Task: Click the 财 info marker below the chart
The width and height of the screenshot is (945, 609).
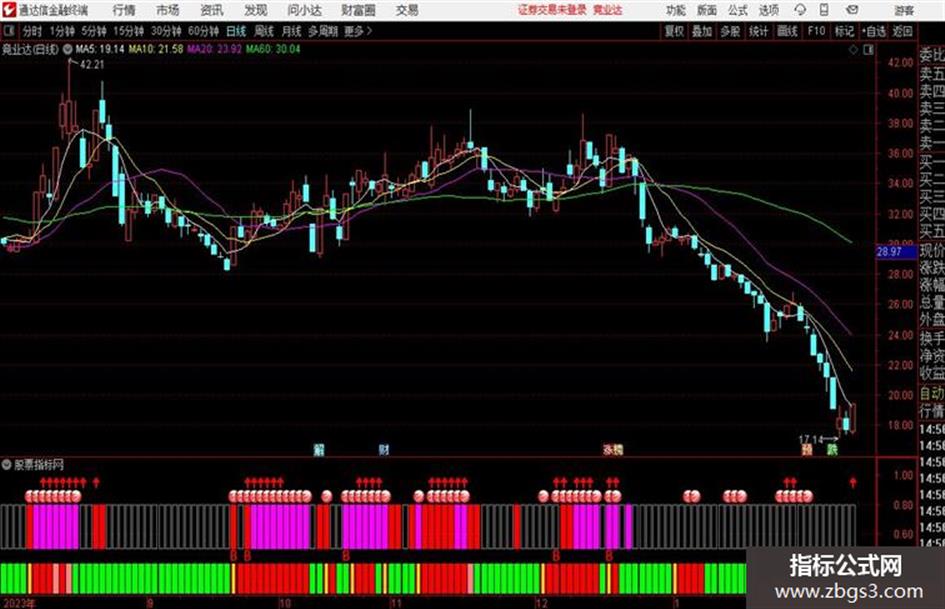Action: 384,449
